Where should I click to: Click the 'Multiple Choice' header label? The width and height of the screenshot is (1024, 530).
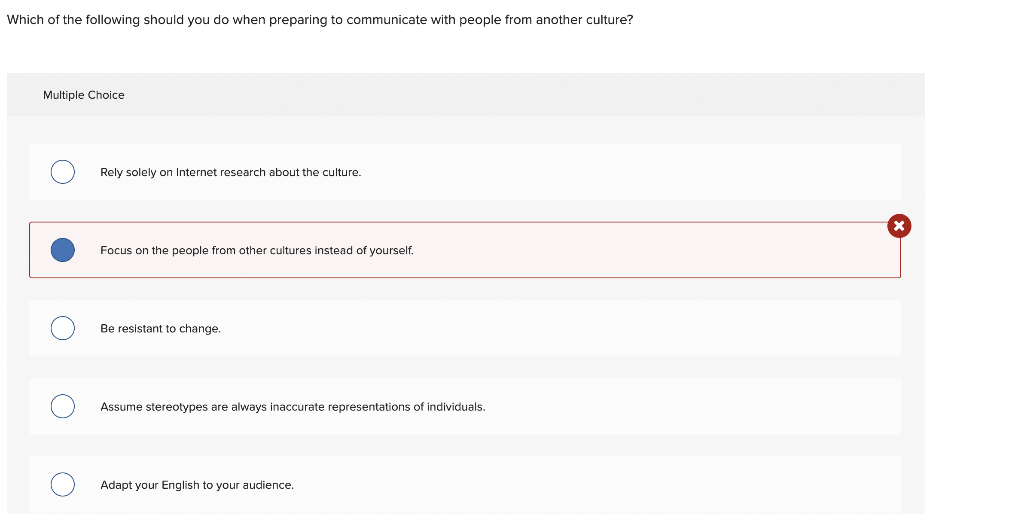(x=84, y=95)
